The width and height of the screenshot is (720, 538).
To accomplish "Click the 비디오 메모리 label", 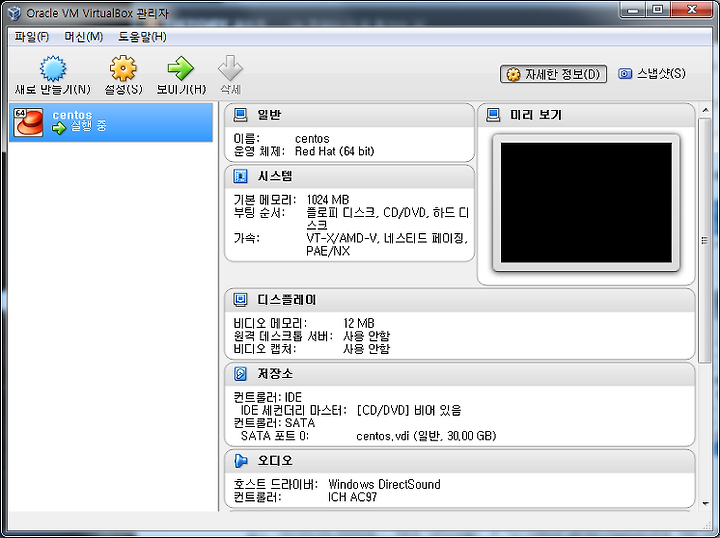I will tap(270, 323).
